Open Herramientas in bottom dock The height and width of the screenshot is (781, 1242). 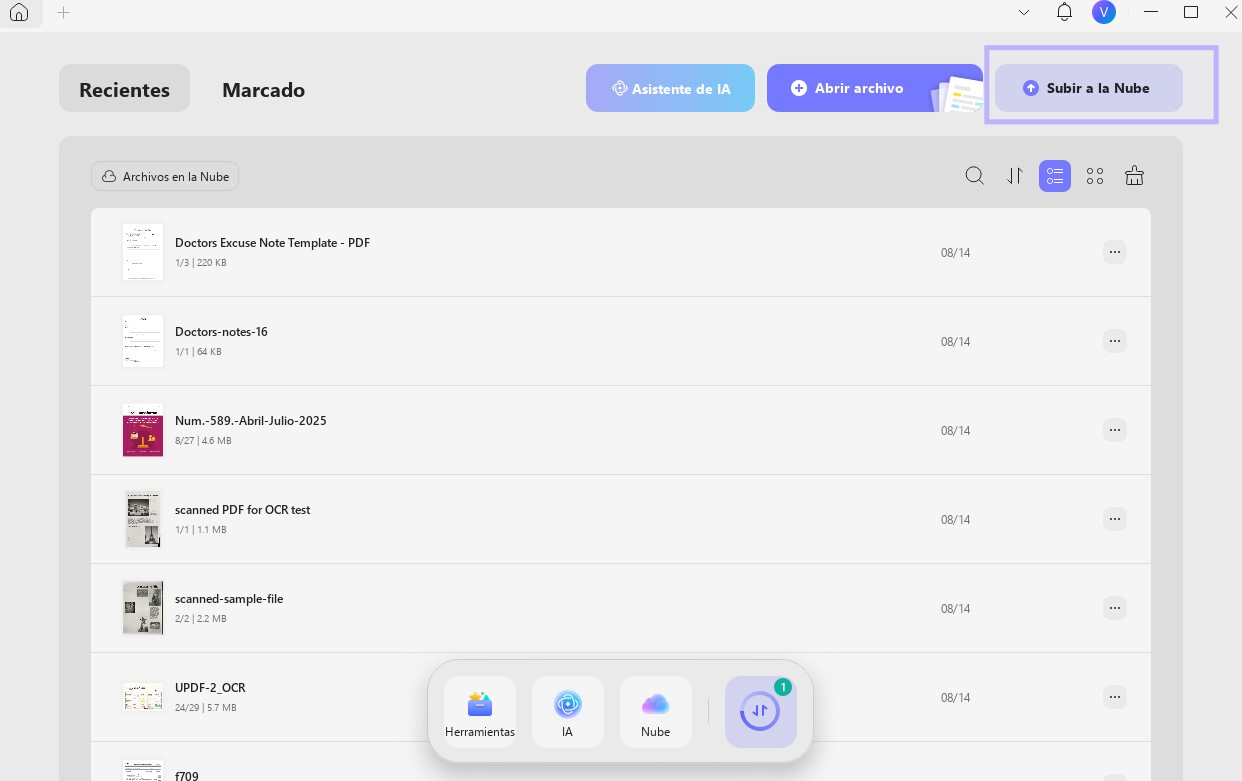480,712
